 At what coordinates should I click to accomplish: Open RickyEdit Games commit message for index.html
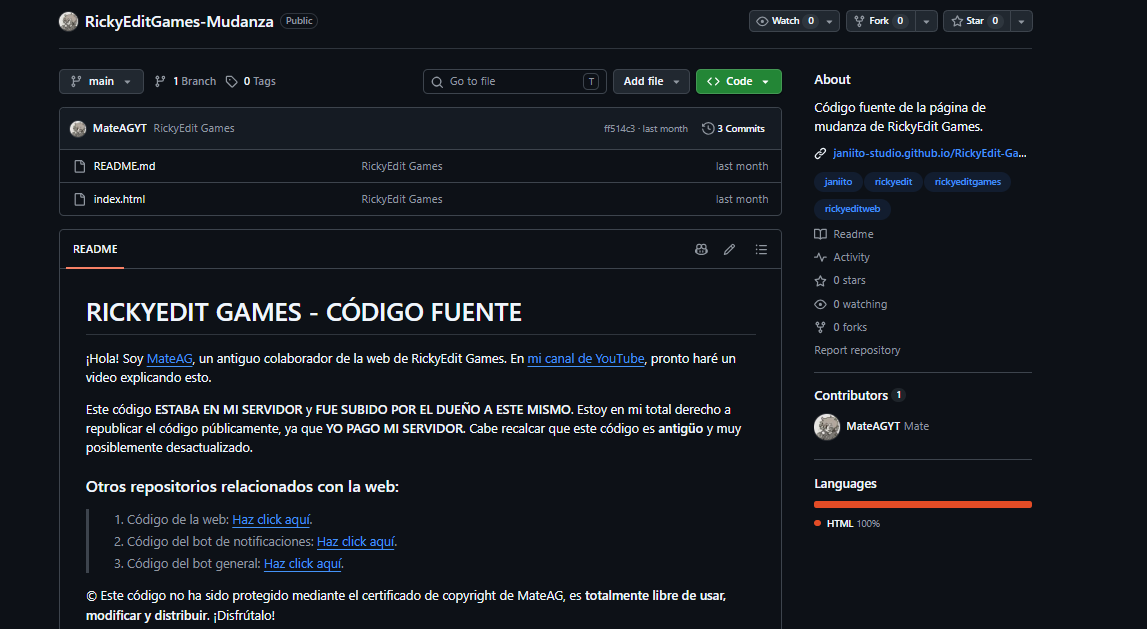402,199
